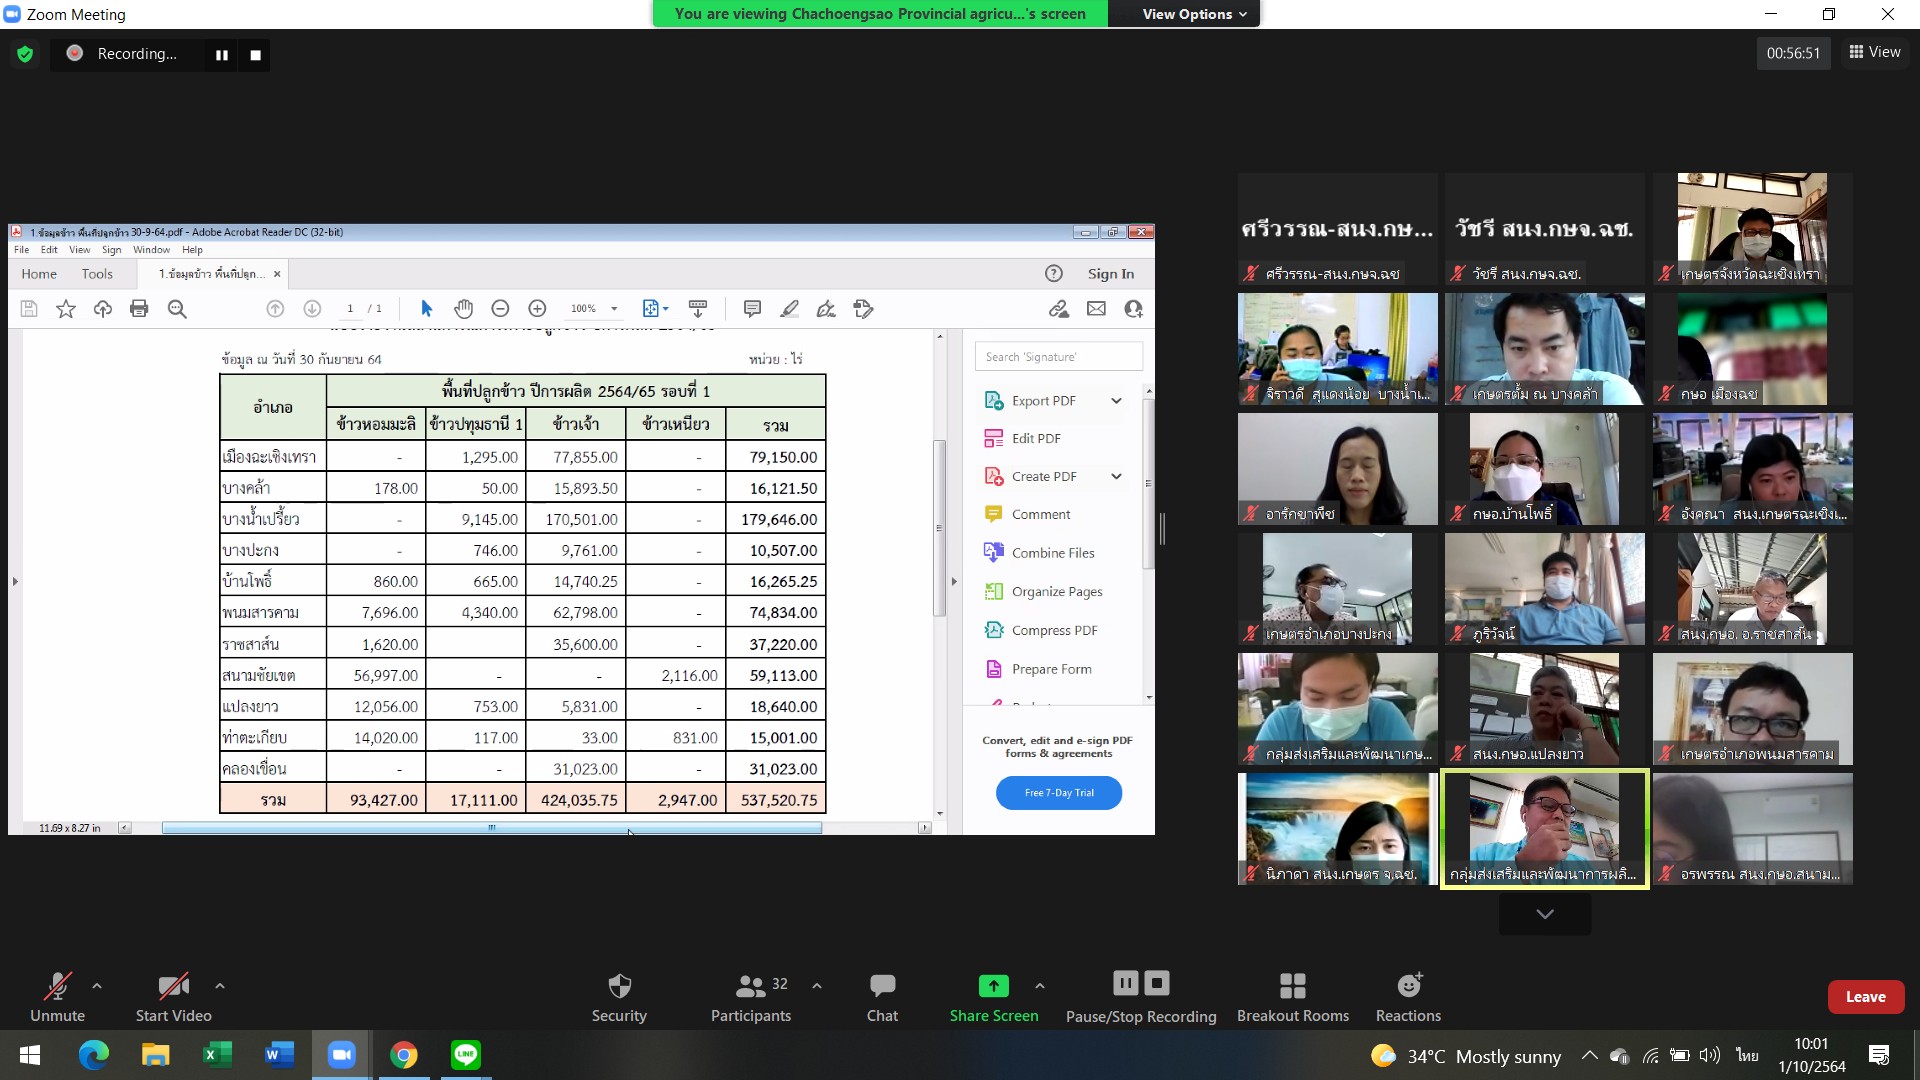Open the Security shield icon
The image size is (1920, 1080).
[619, 986]
